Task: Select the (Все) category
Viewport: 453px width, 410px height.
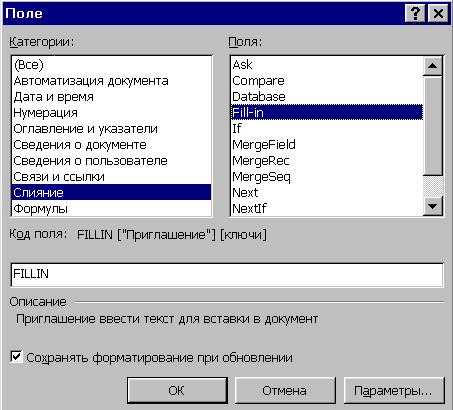Action: click(111, 65)
